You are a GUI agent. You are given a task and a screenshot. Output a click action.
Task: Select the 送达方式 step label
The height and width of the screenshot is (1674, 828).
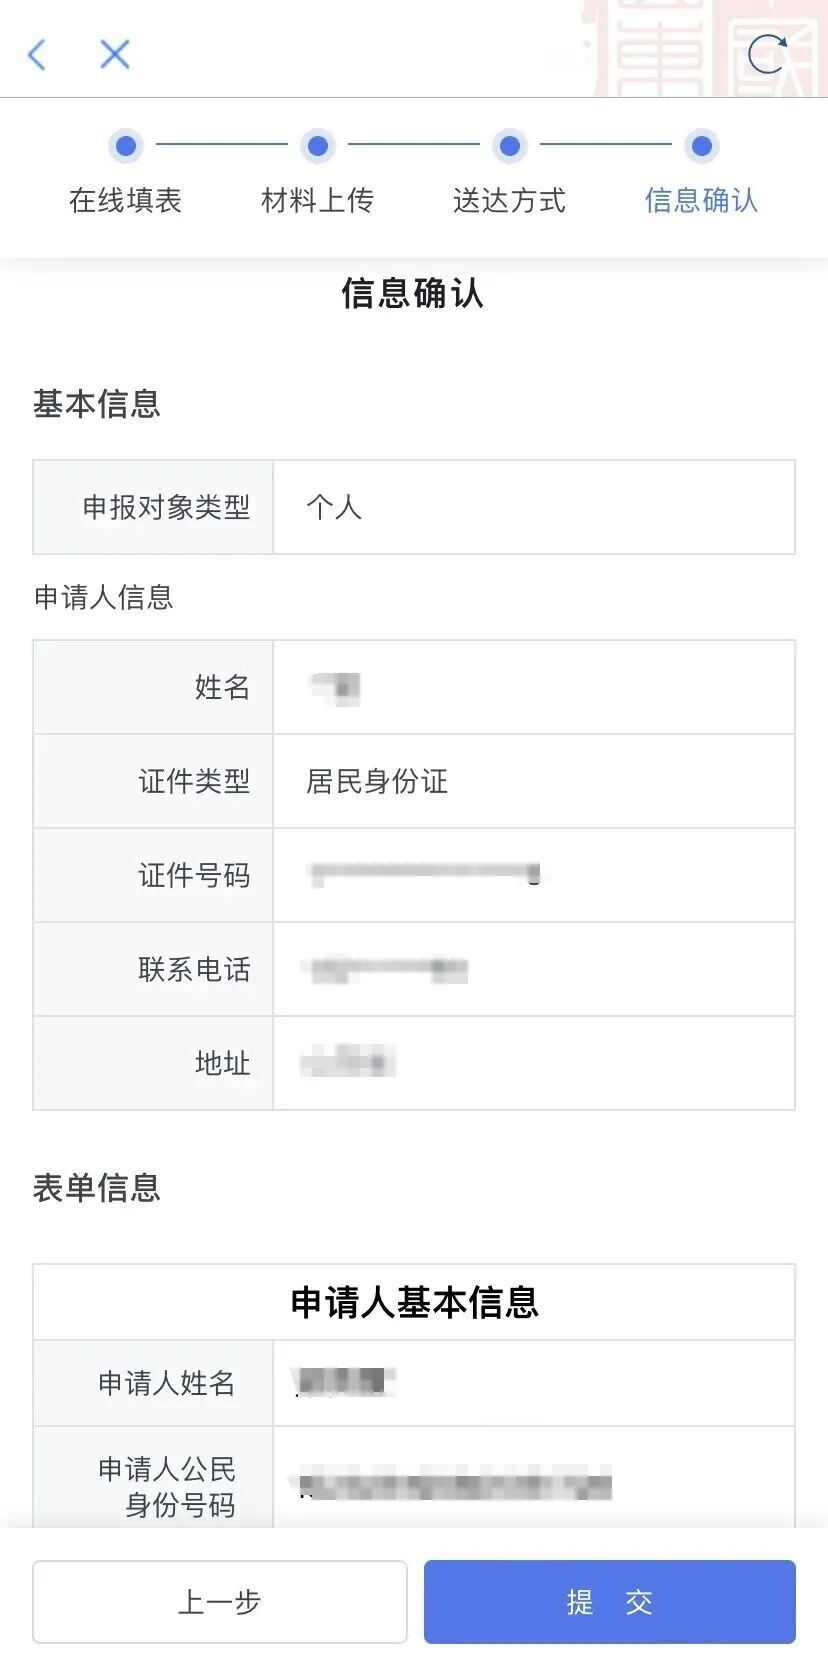(509, 200)
